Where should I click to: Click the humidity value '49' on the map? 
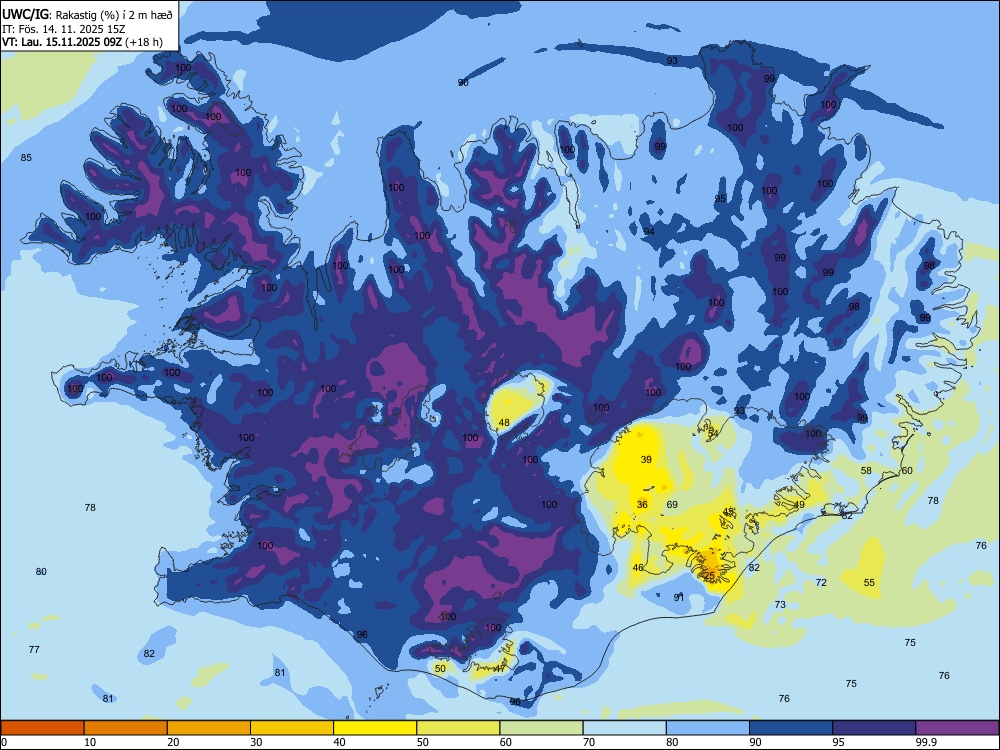(x=799, y=504)
